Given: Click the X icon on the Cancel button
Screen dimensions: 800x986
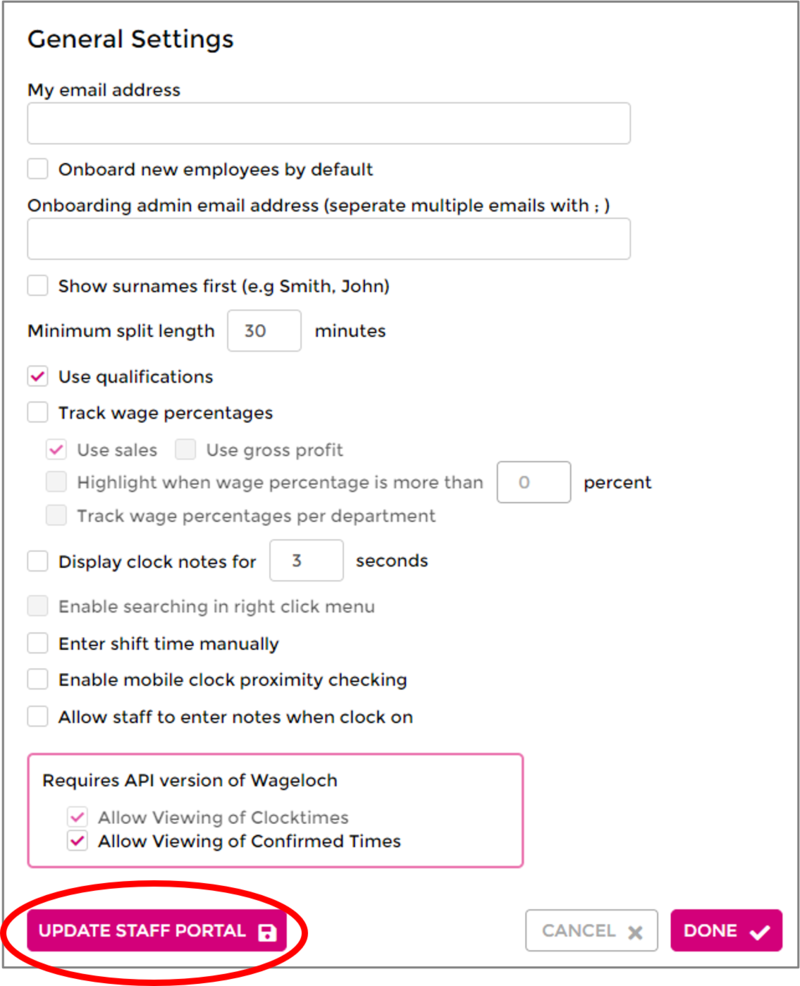Looking at the screenshot, I should pos(635,930).
